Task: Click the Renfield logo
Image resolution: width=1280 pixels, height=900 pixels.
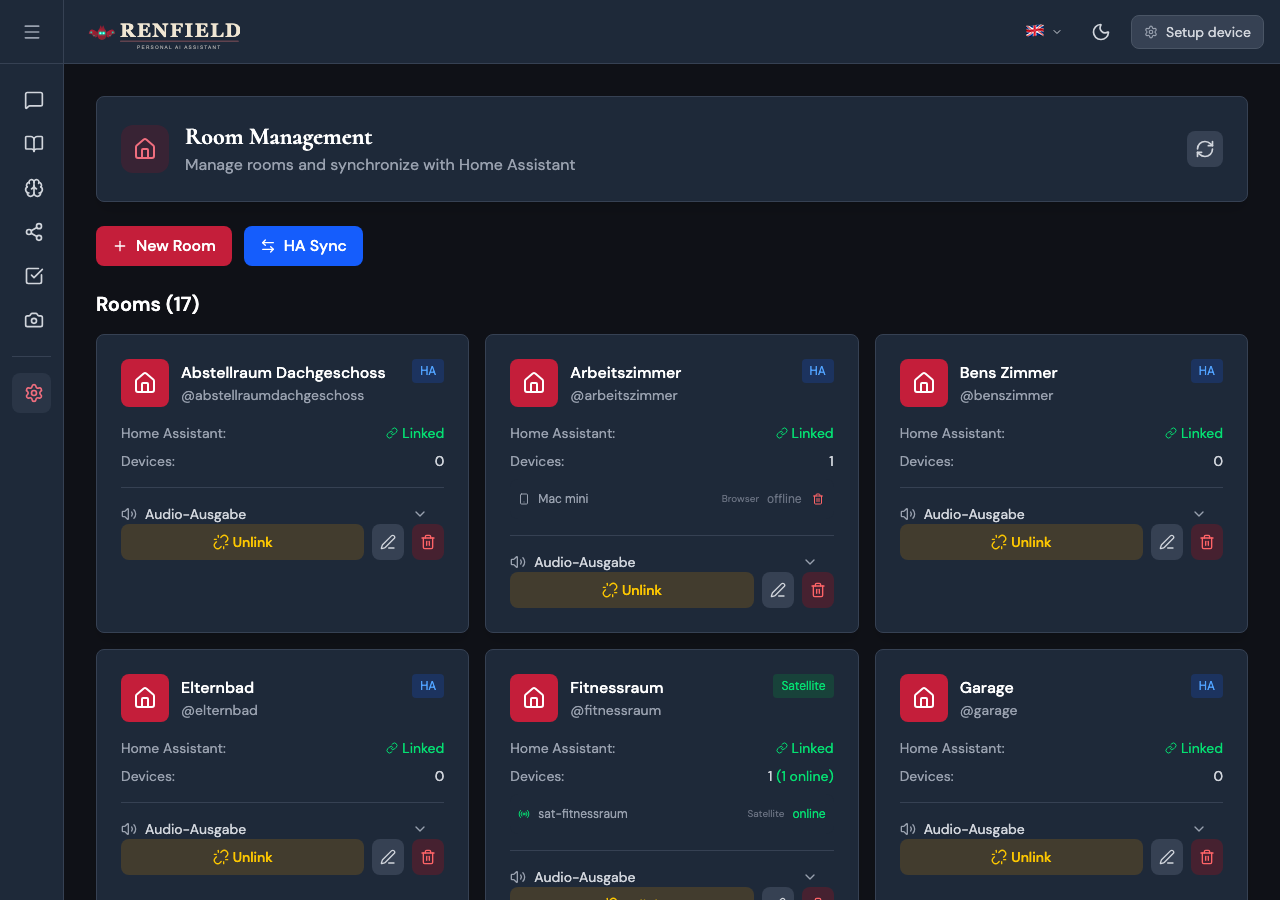Action: click(x=165, y=34)
